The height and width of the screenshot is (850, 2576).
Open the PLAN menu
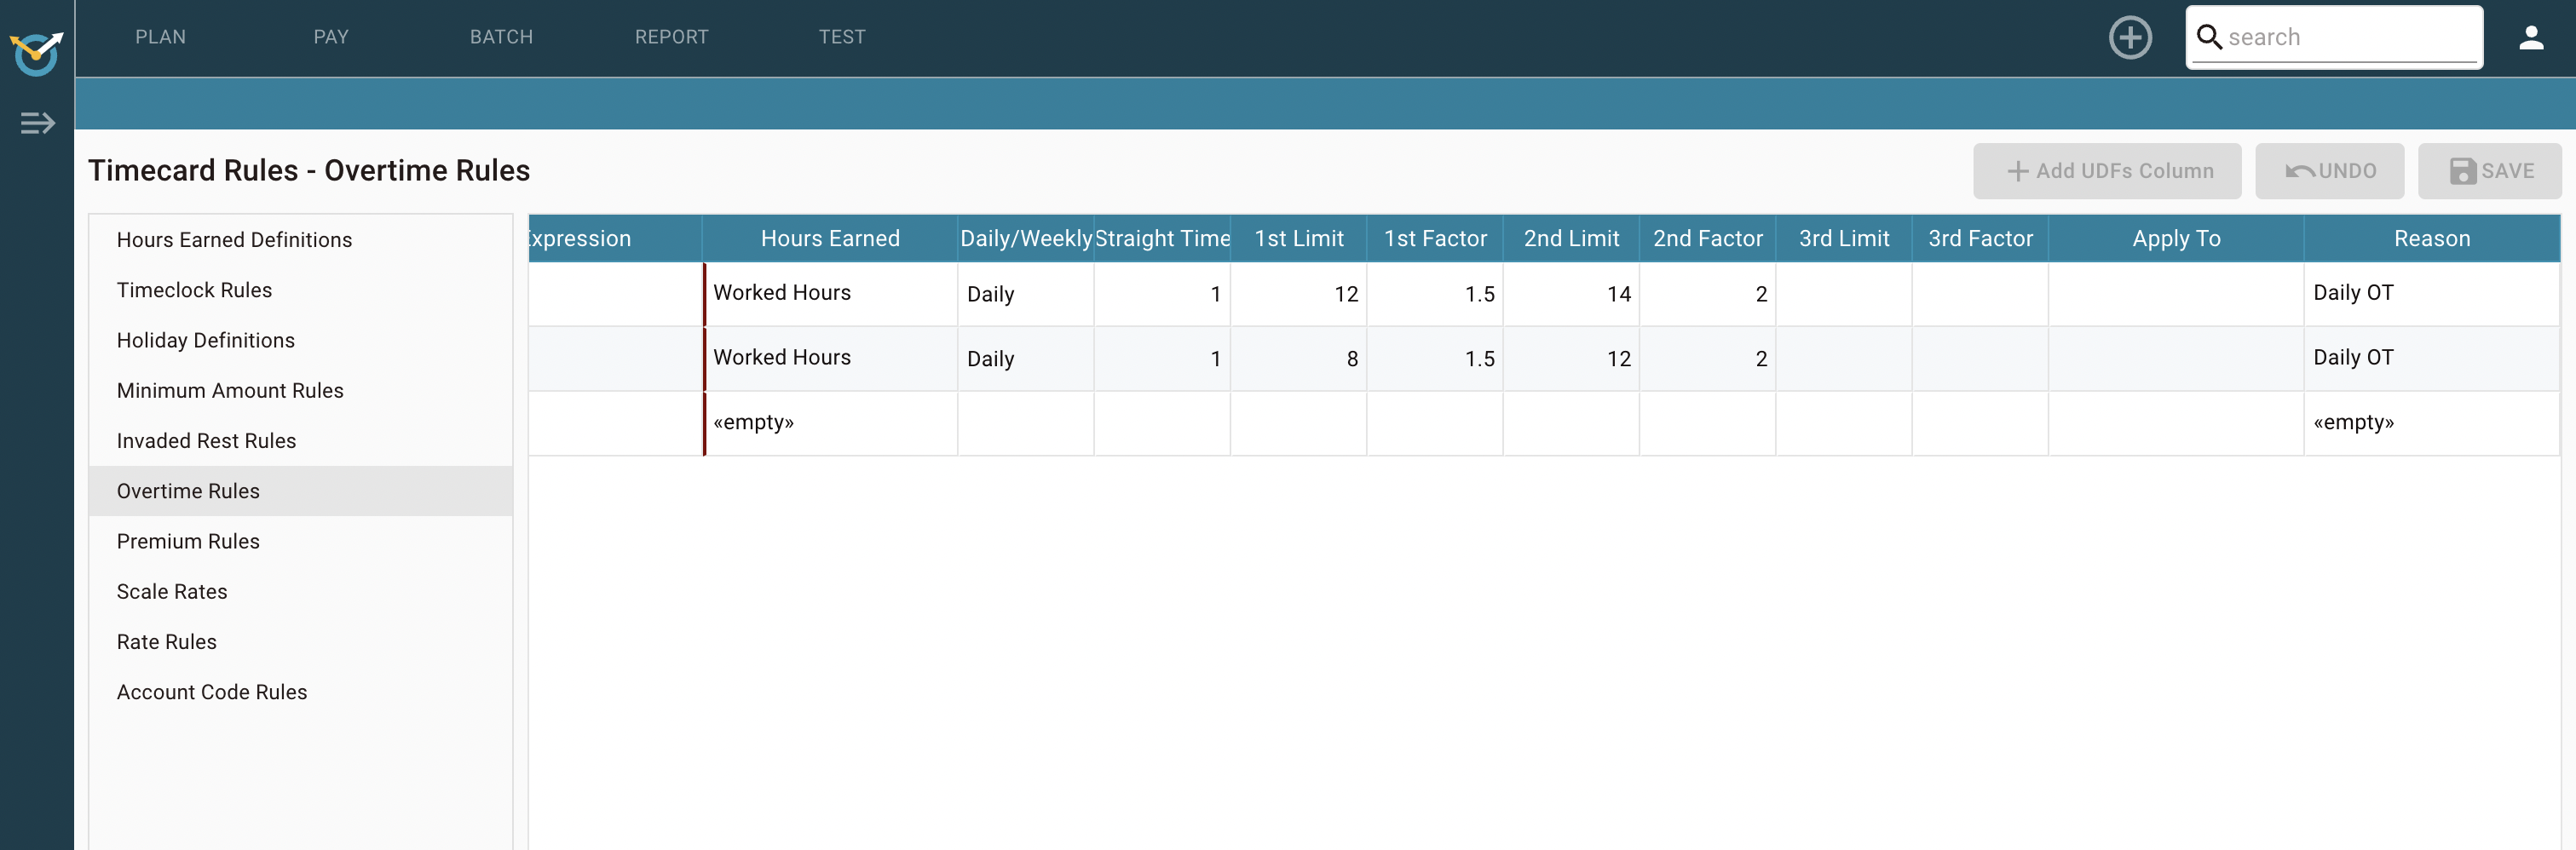tap(160, 37)
